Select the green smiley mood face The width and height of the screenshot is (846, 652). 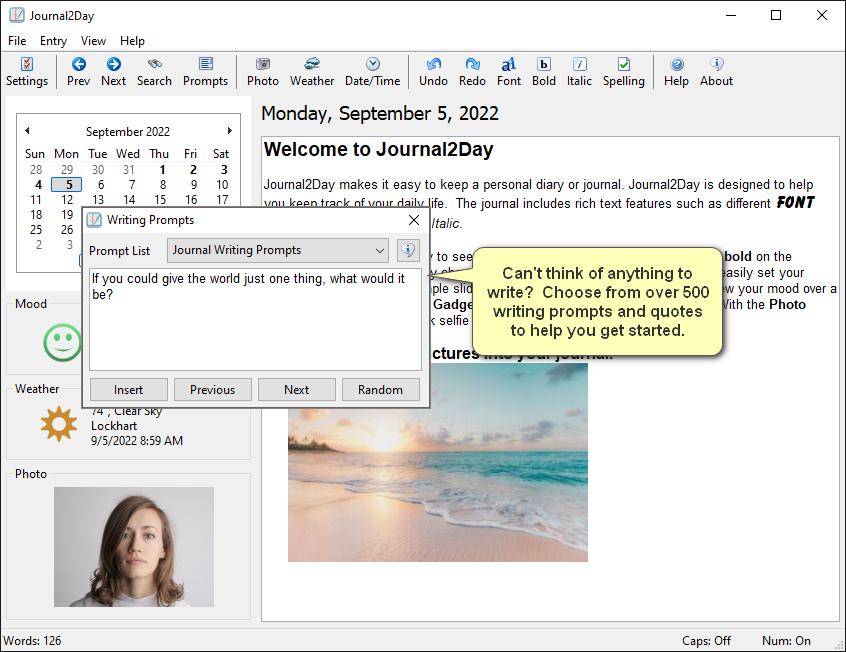pos(63,342)
